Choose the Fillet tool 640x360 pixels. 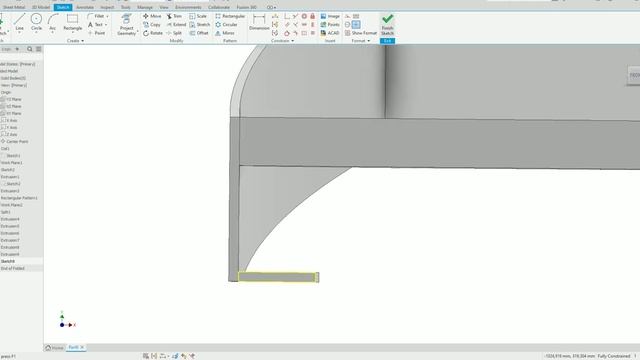(96, 16)
